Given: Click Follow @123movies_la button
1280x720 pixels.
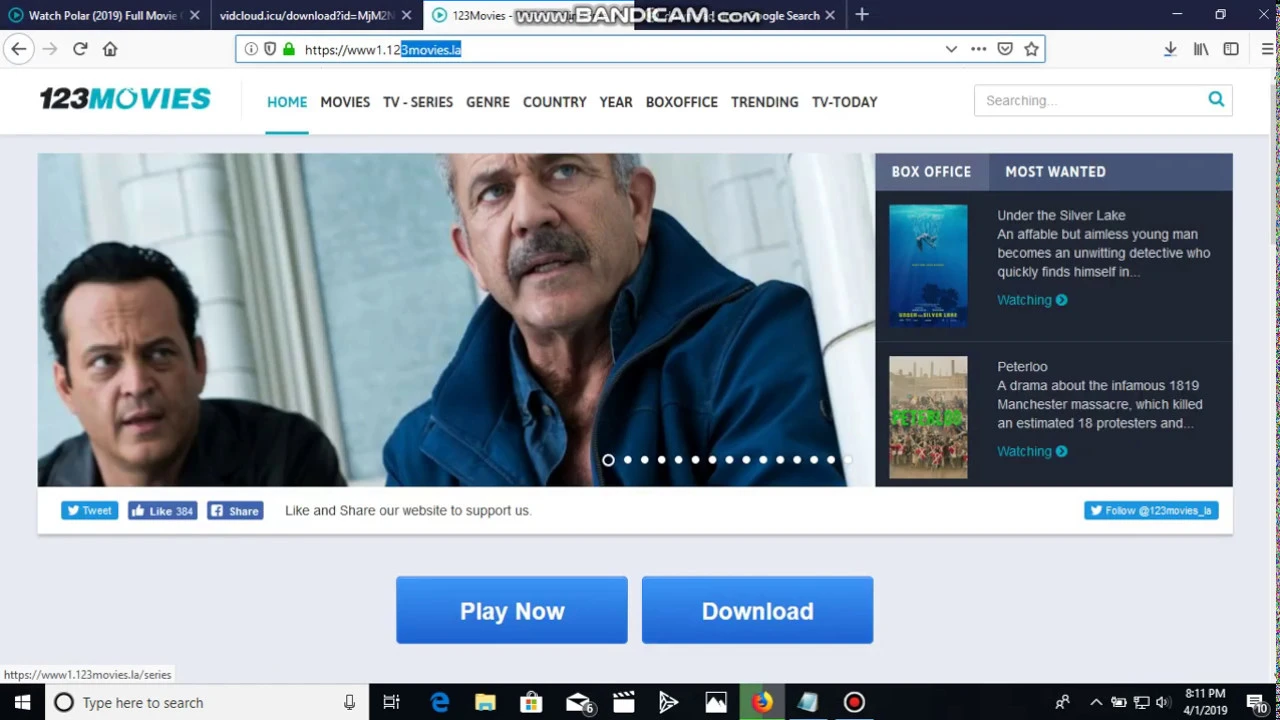Looking at the screenshot, I should pyautogui.click(x=1151, y=510).
